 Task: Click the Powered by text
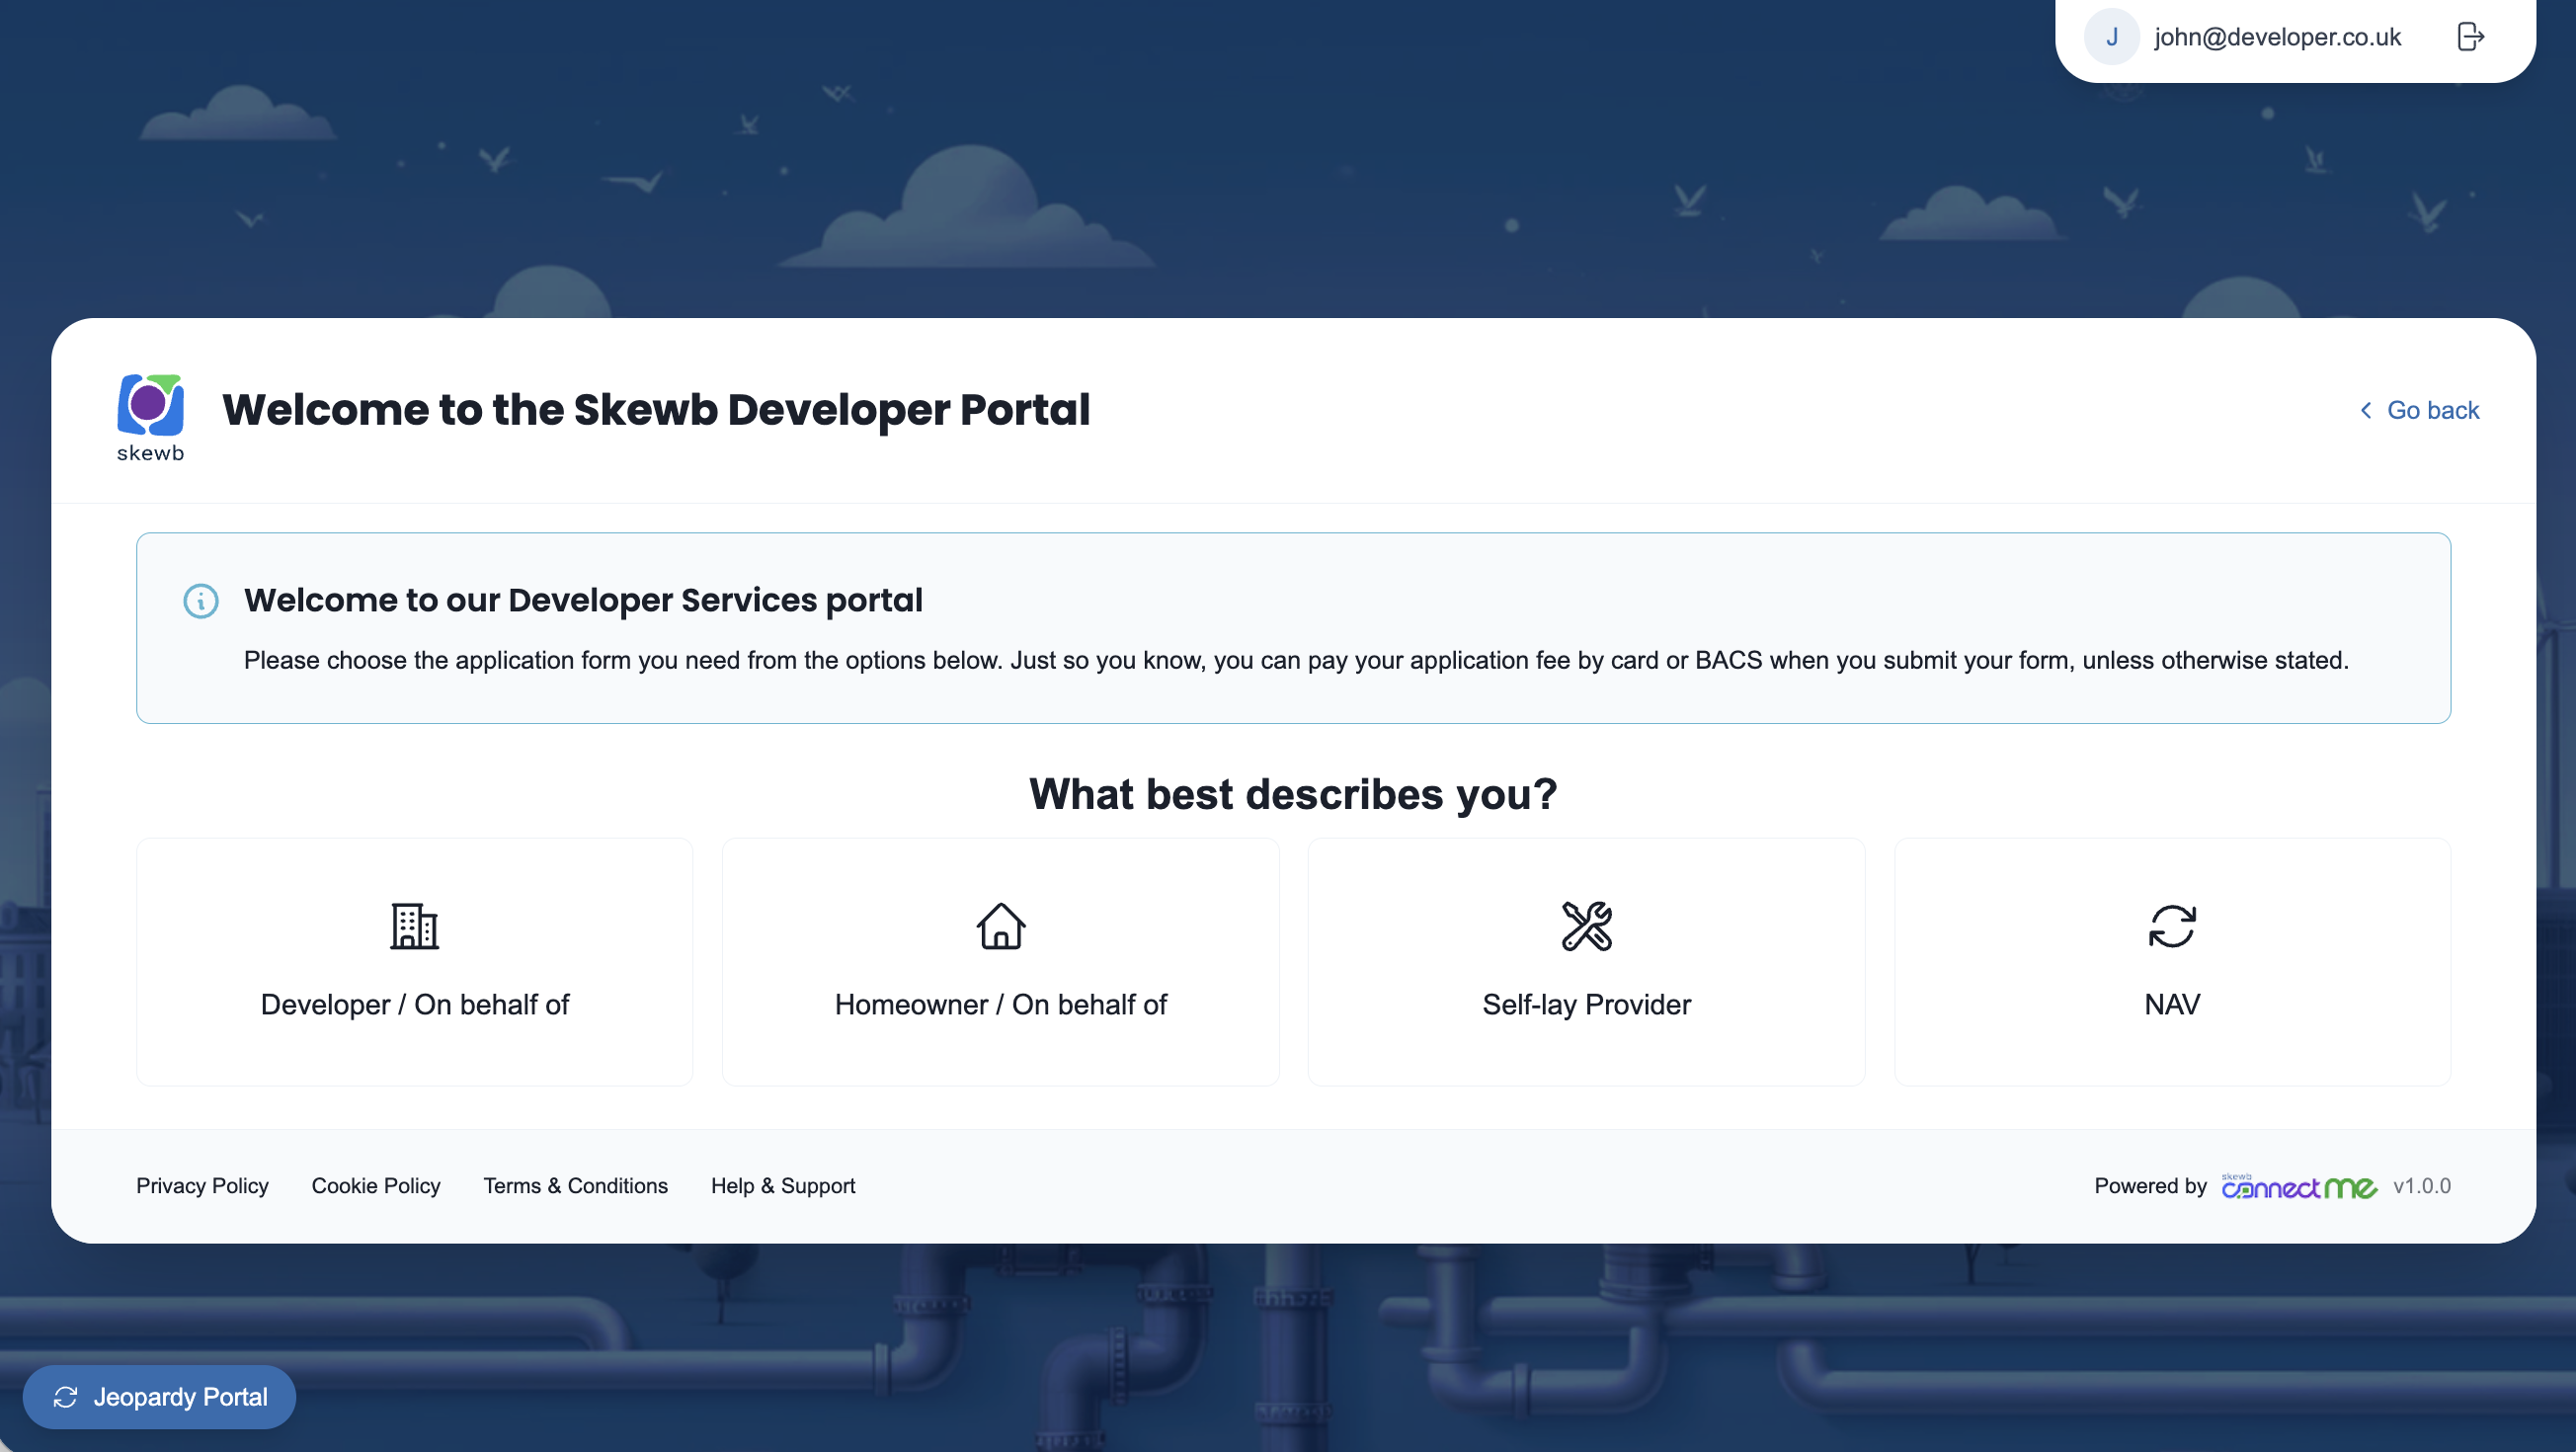pos(2150,1186)
